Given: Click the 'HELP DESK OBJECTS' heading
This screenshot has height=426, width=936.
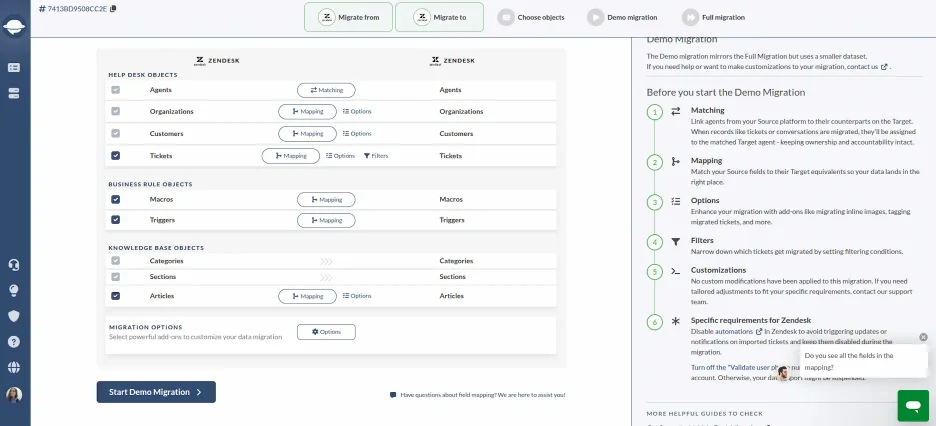Looking at the screenshot, I should click(x=143, y=75).
